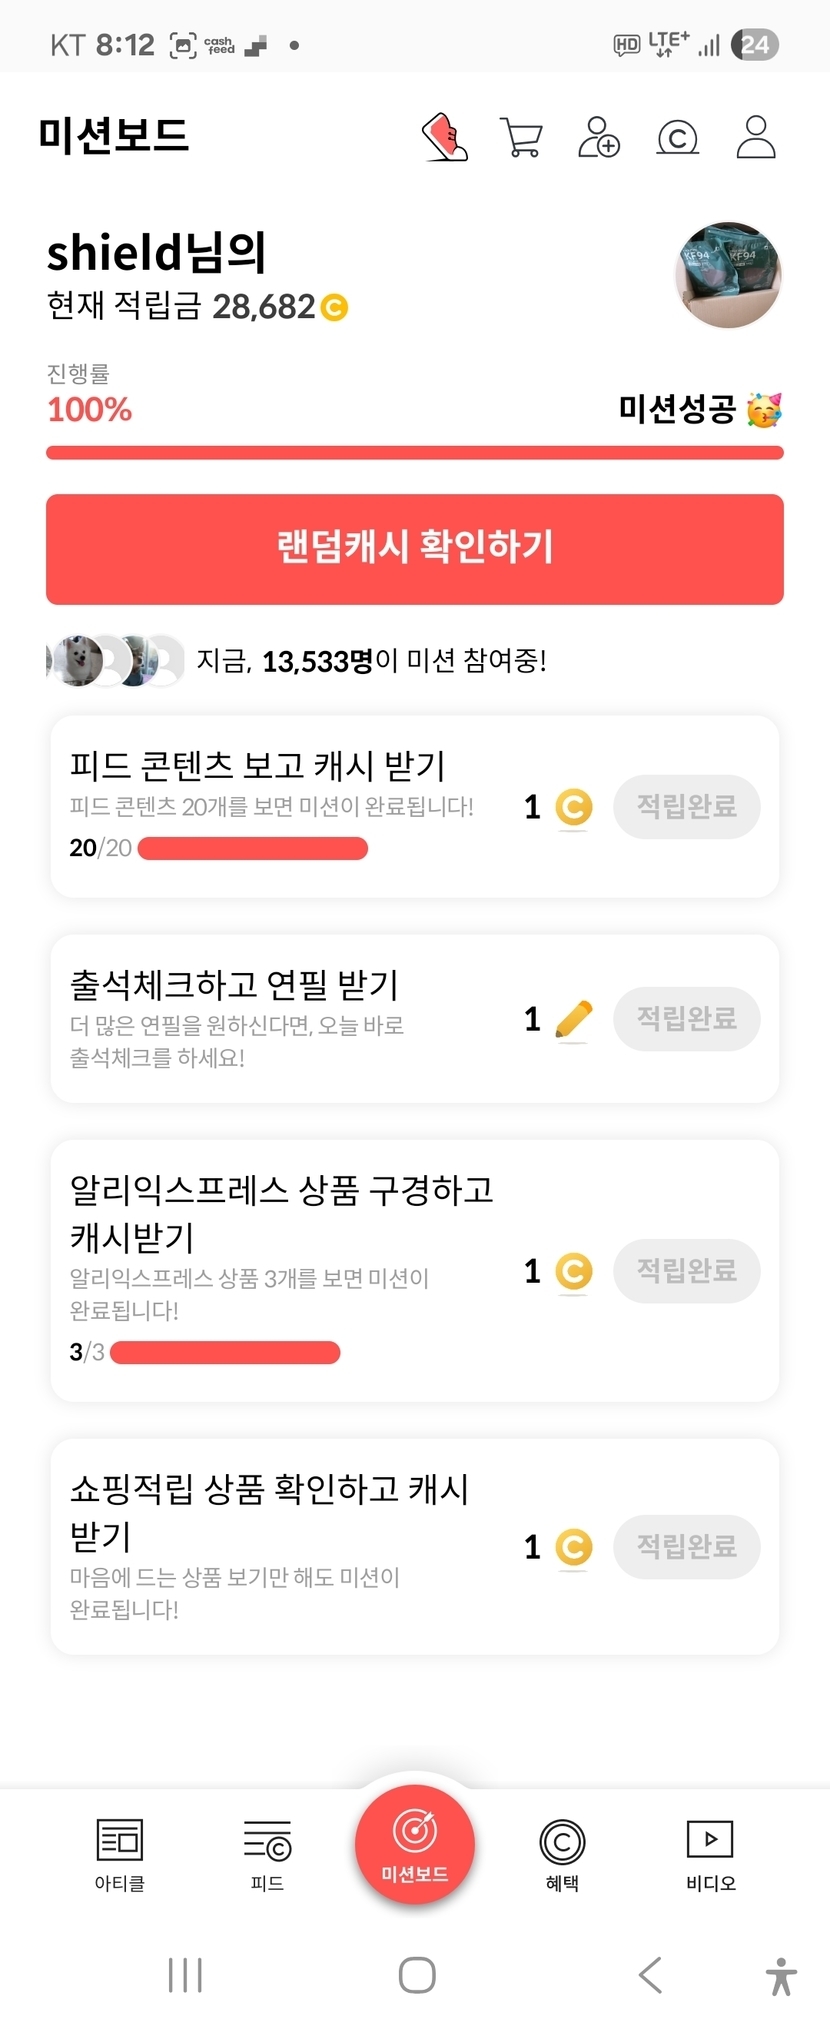Tap the add friend icon

tap(599, 137)
